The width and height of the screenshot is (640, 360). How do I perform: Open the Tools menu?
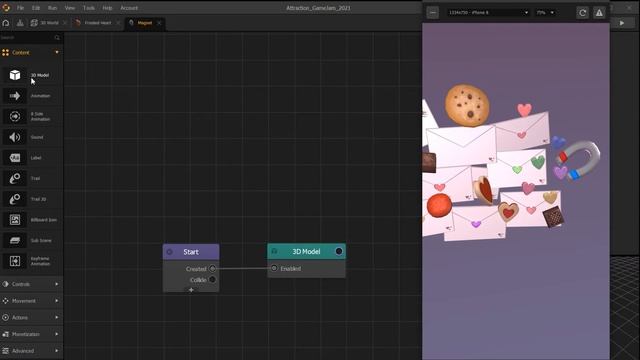[89, 8]
